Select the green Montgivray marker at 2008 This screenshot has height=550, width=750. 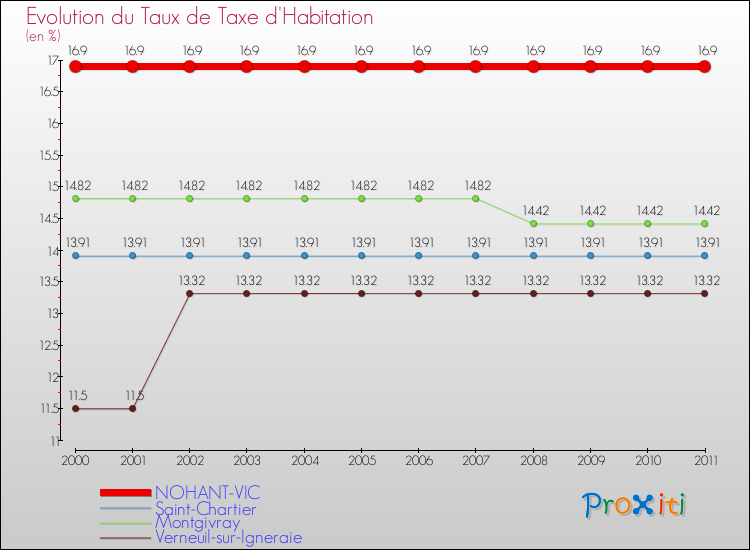click(x=533, y=224)
